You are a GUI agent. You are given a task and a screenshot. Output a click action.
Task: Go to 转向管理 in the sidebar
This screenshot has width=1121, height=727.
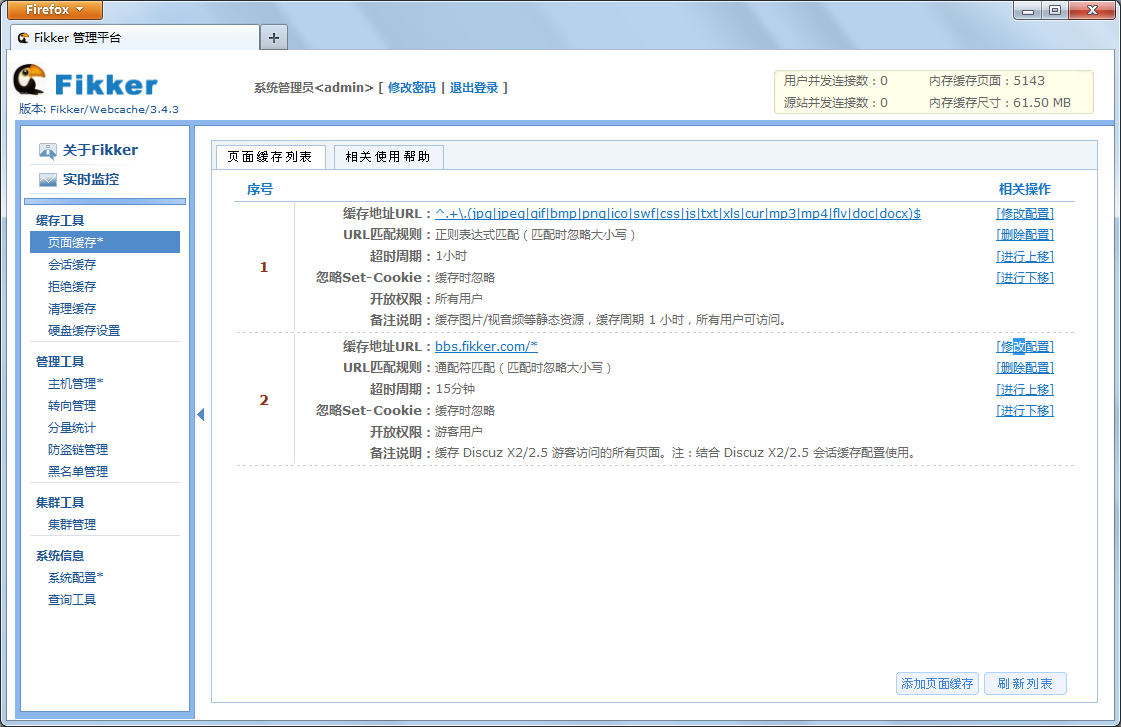[x=72, y=406]
